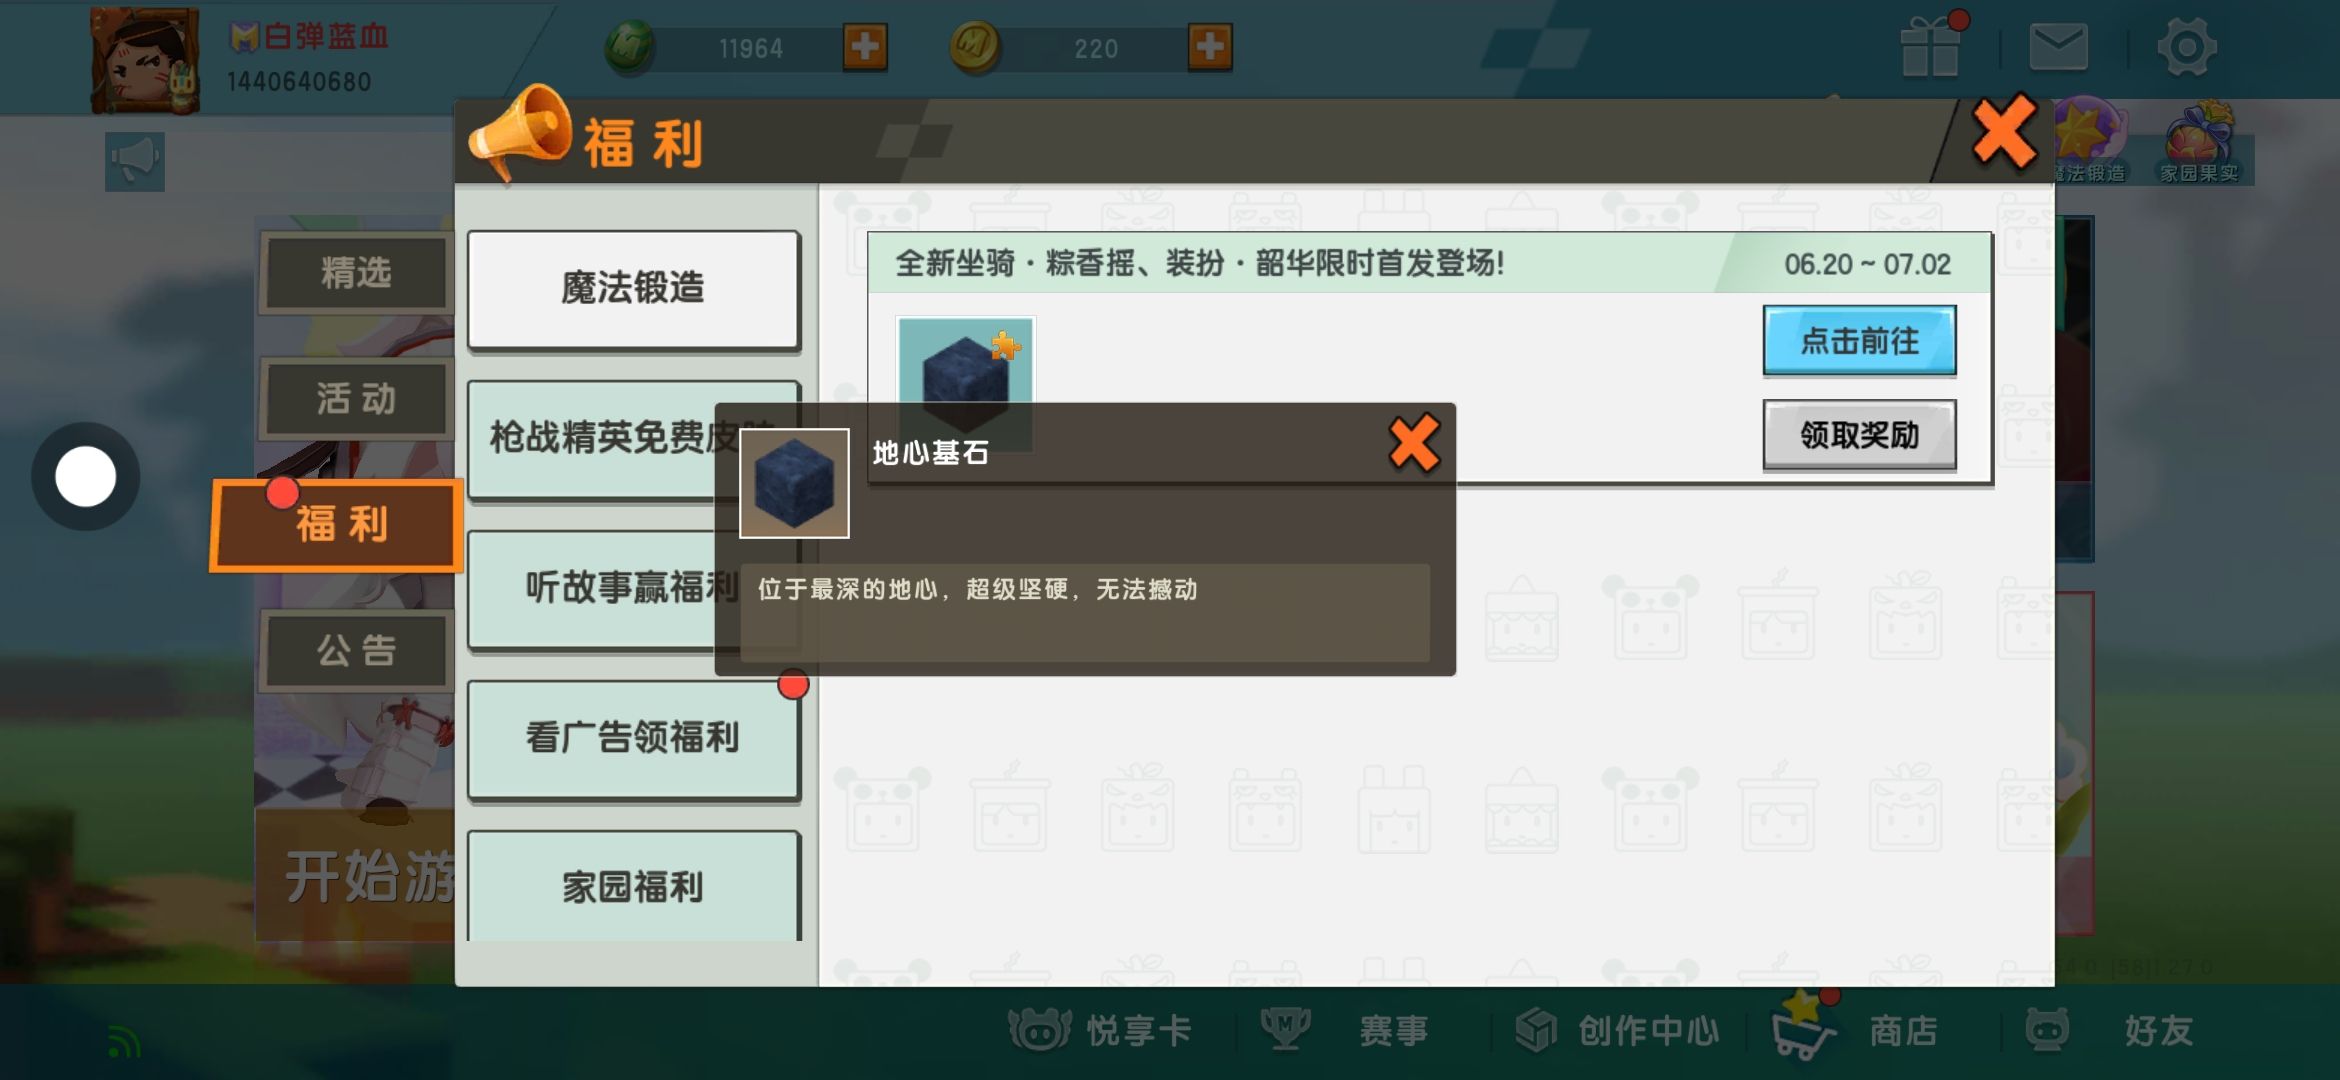The height and width of the screenshot is (1080, 2340).
Task: Click the blue megaphone announcement icon
Action: (135, 161)
